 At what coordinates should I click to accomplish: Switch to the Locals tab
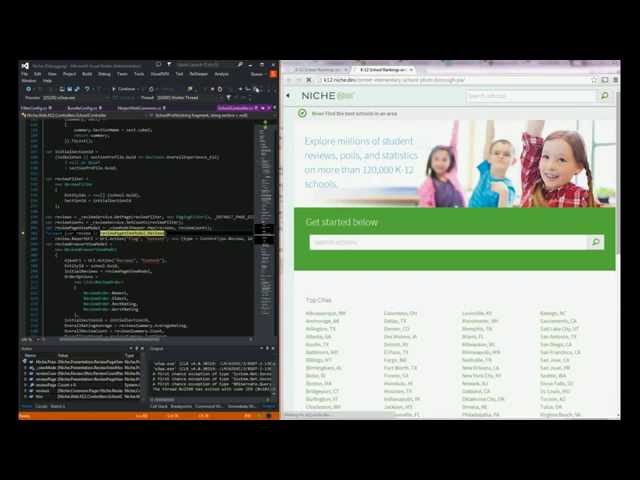pos(41,406)
